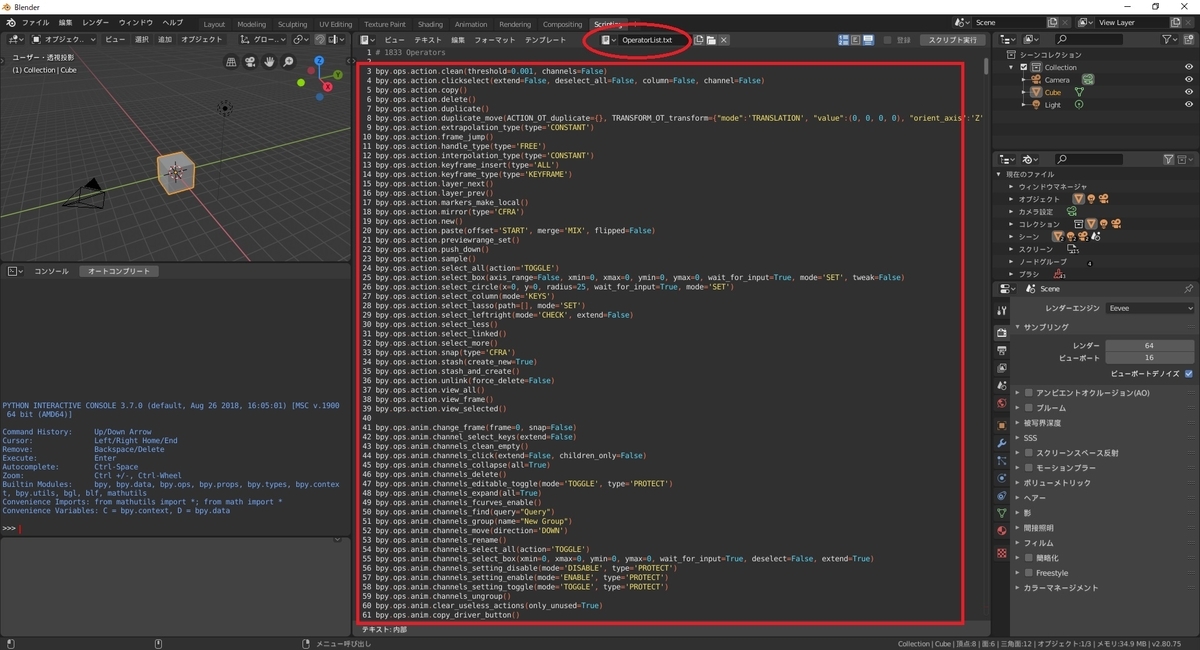Open the Active Tool settings tab icon
The image size is (1200, 650).
1002,311
